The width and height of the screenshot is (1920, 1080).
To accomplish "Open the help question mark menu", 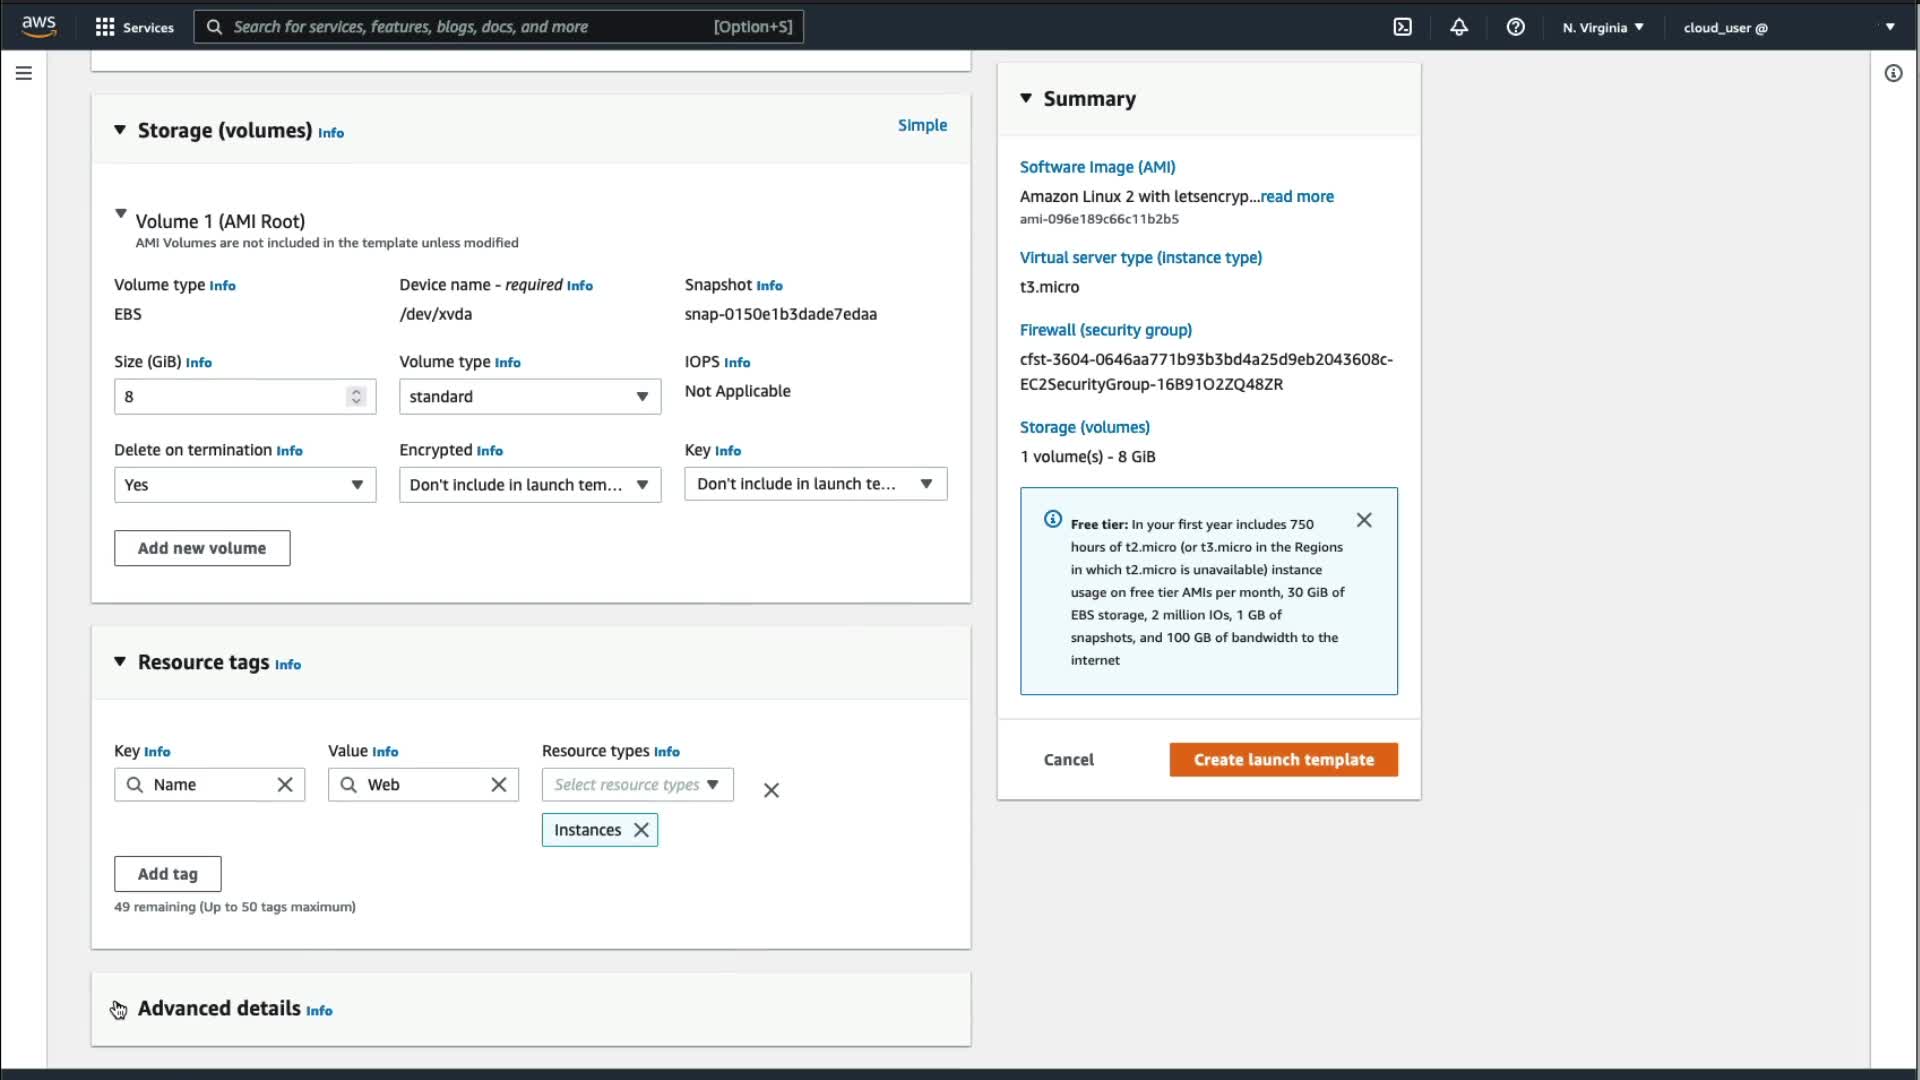I will [1515, 27].
